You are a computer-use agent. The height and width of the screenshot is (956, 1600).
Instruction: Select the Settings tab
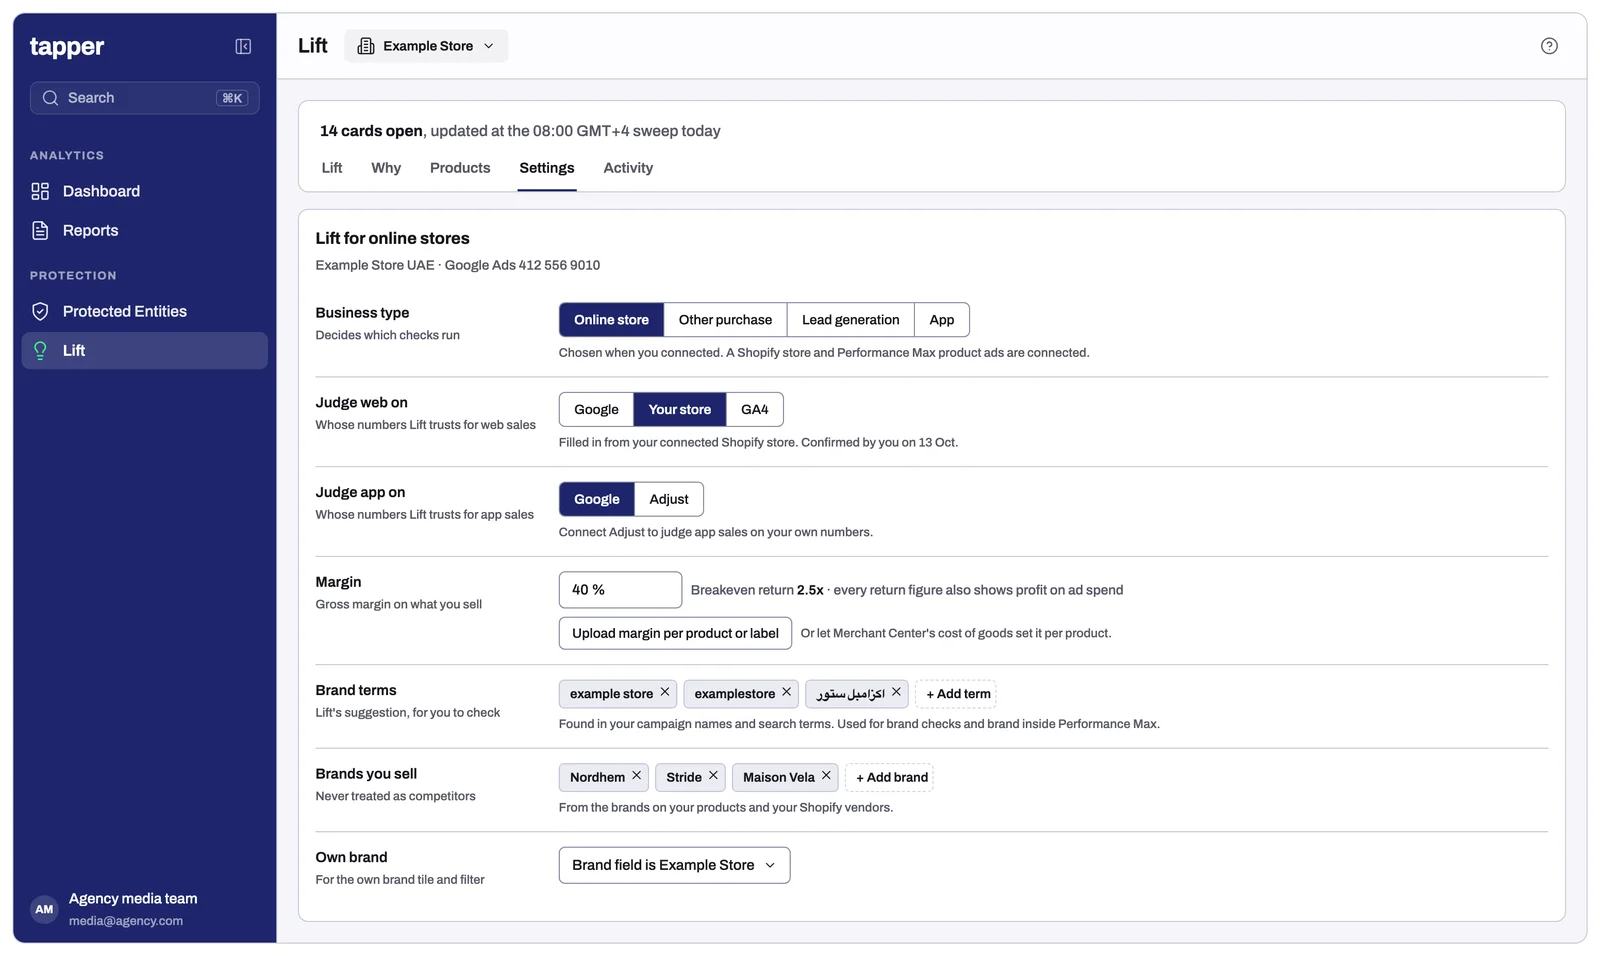[547, 168]
